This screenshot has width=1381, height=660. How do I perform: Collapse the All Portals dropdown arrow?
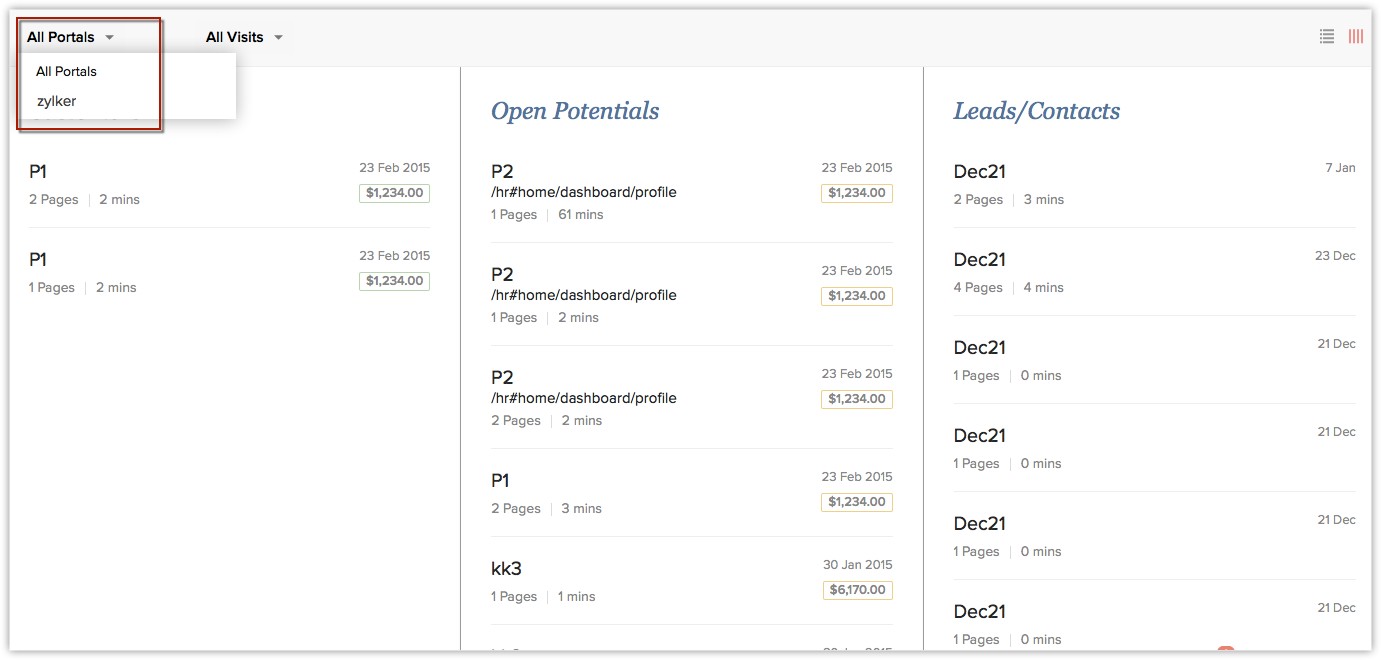pos(109,38)
